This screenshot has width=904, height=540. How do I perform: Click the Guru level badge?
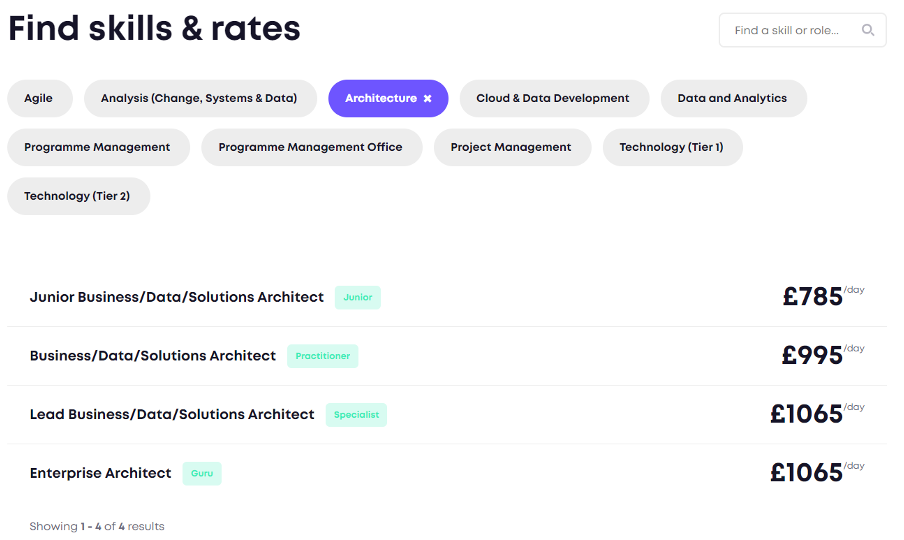tap(202, 473)
